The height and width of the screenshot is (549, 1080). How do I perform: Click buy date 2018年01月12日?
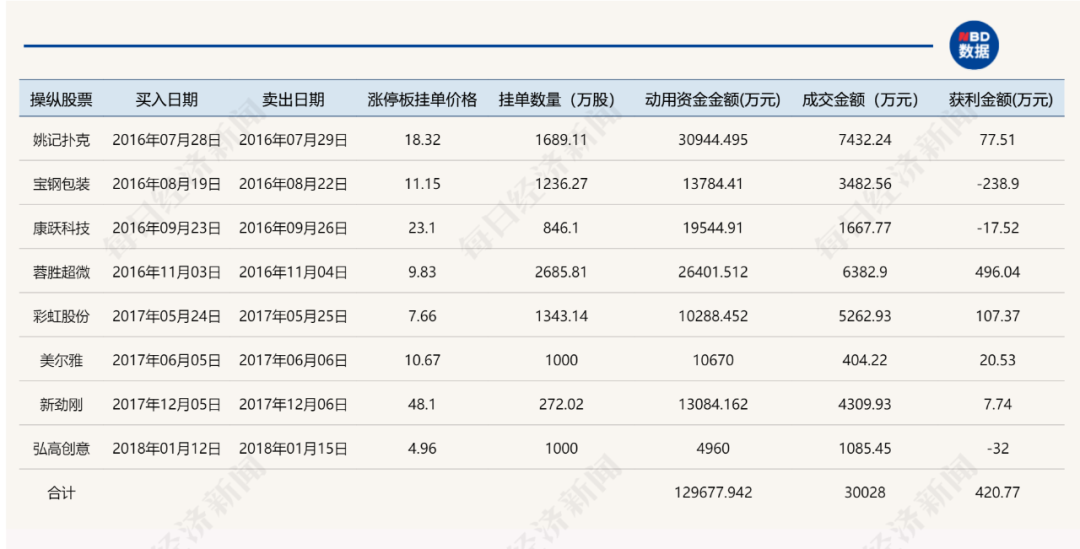coord(167,448)
